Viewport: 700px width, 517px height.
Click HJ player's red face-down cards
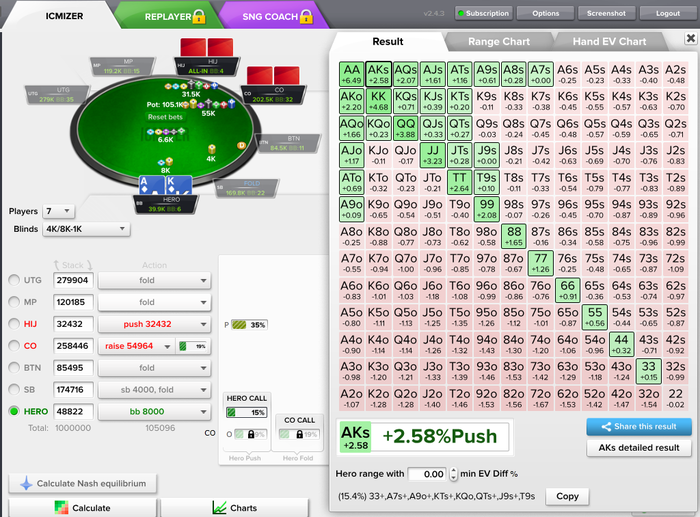point(207,47)
